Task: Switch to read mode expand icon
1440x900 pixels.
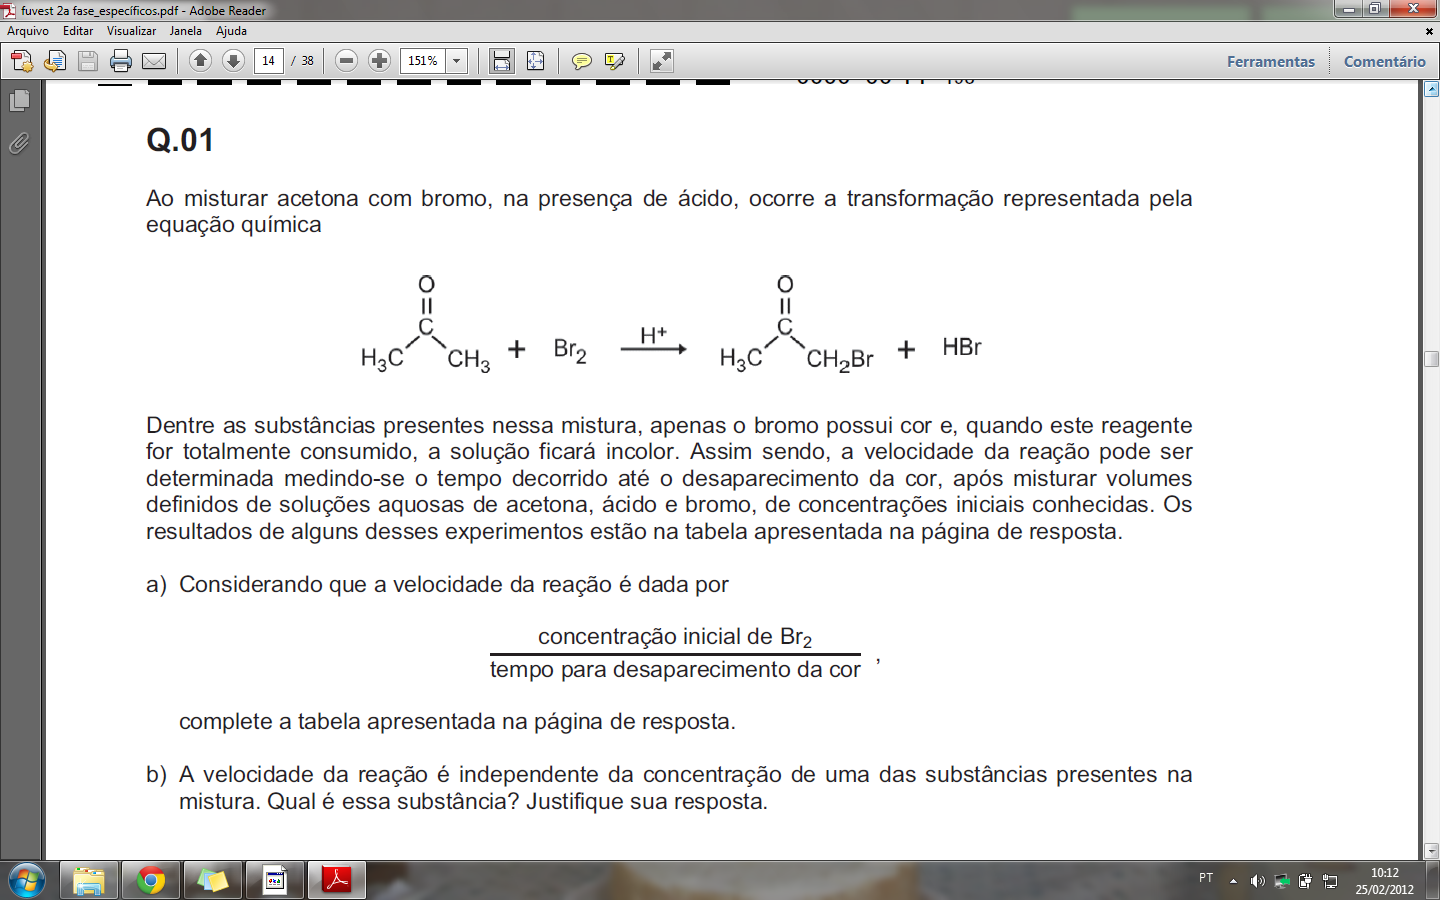Action: click(662, 61)
